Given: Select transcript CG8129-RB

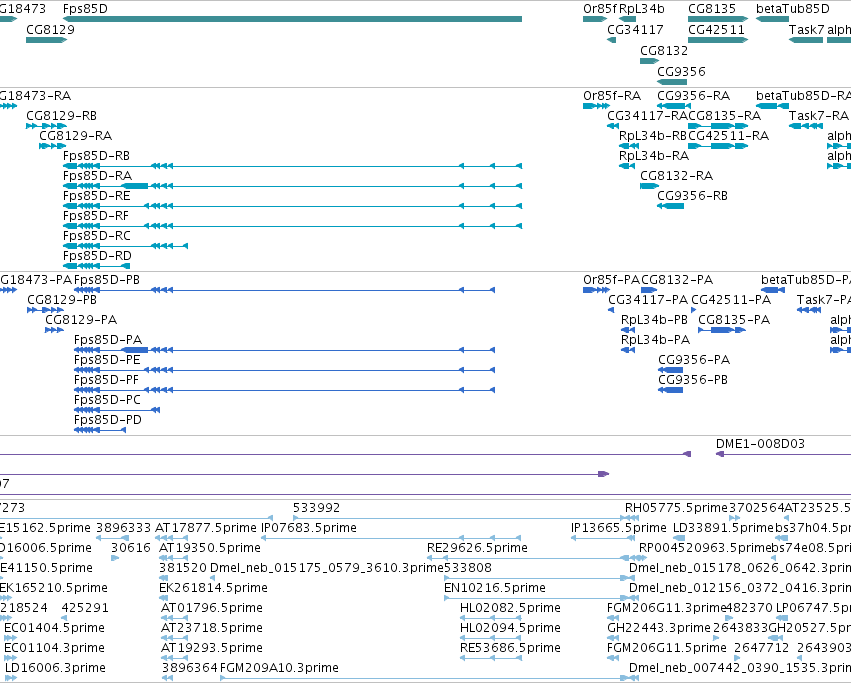Looking at the screenshot, I should (x=61, y=116).
